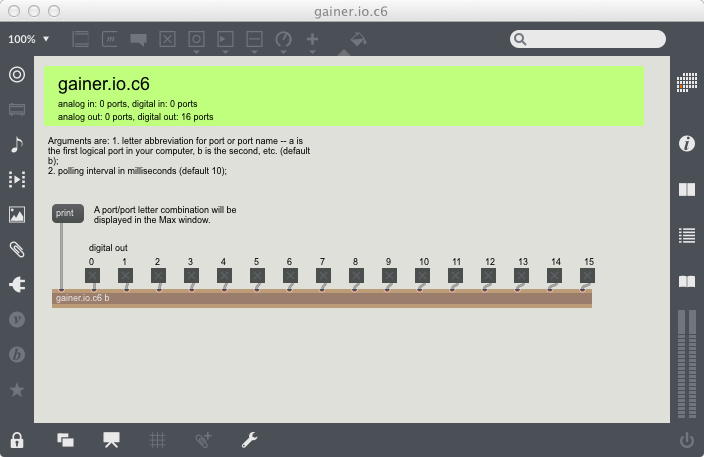Click the audio level meter on right
Screen dimensions: 704x457
pos(687,363)
